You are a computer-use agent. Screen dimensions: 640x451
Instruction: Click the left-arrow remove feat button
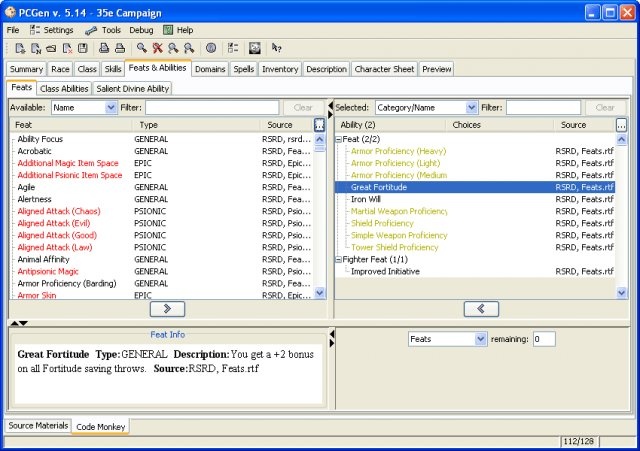click(481, 309)
